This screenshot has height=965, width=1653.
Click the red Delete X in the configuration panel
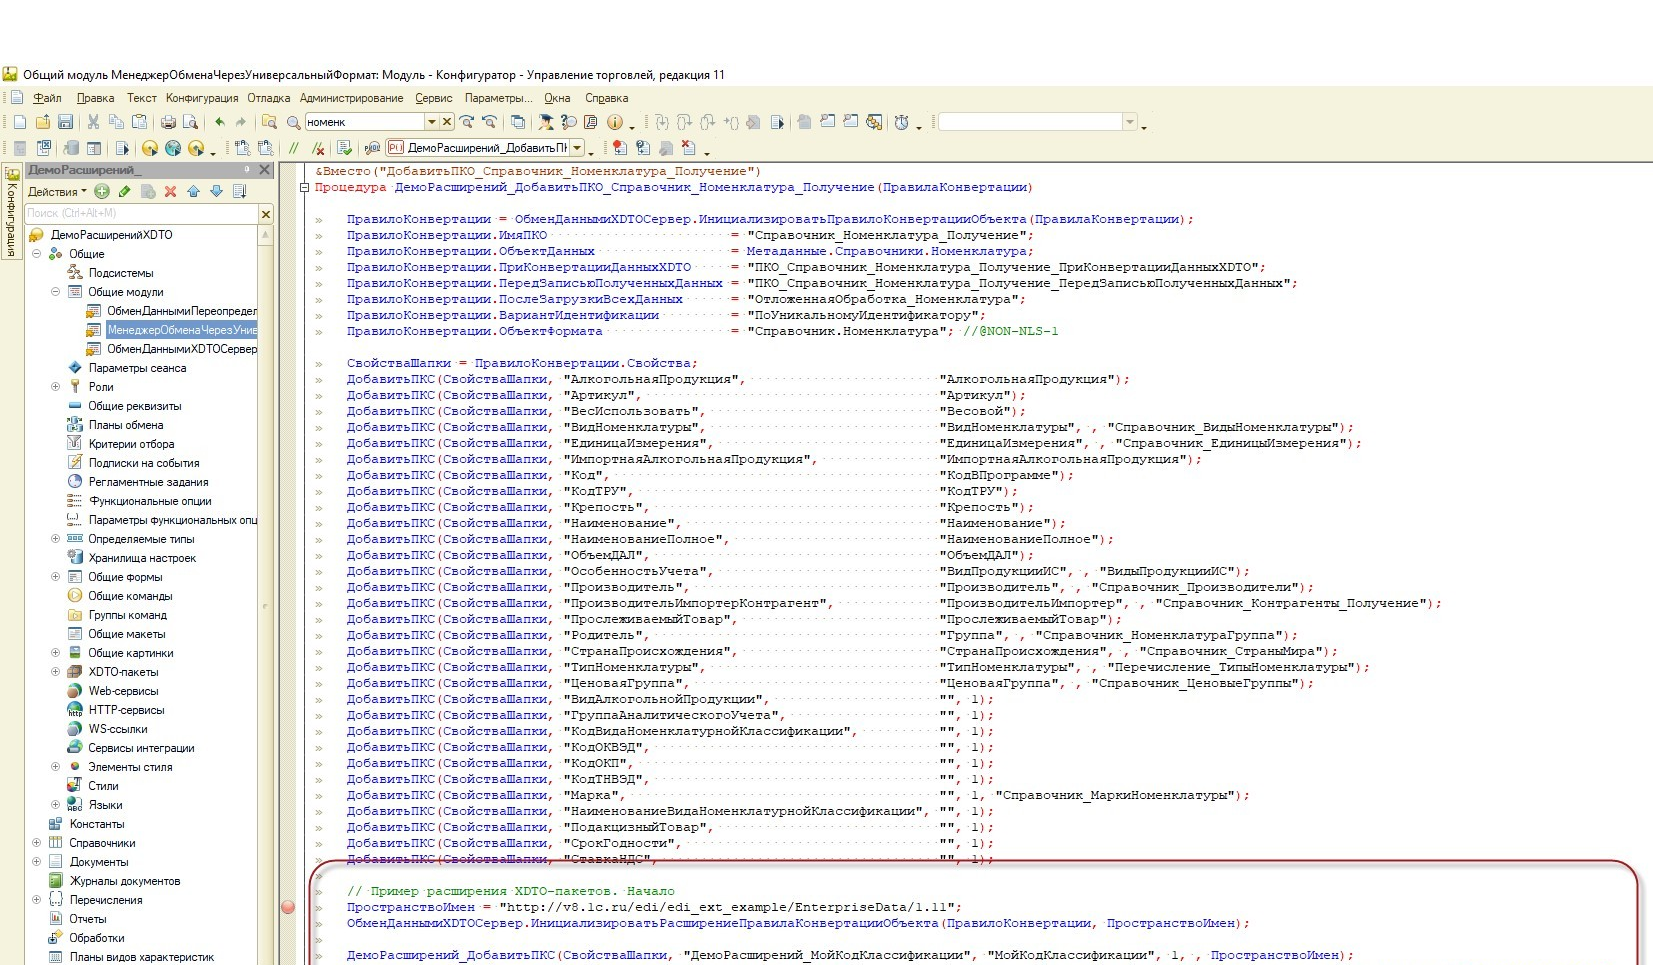tap(170, 191)
